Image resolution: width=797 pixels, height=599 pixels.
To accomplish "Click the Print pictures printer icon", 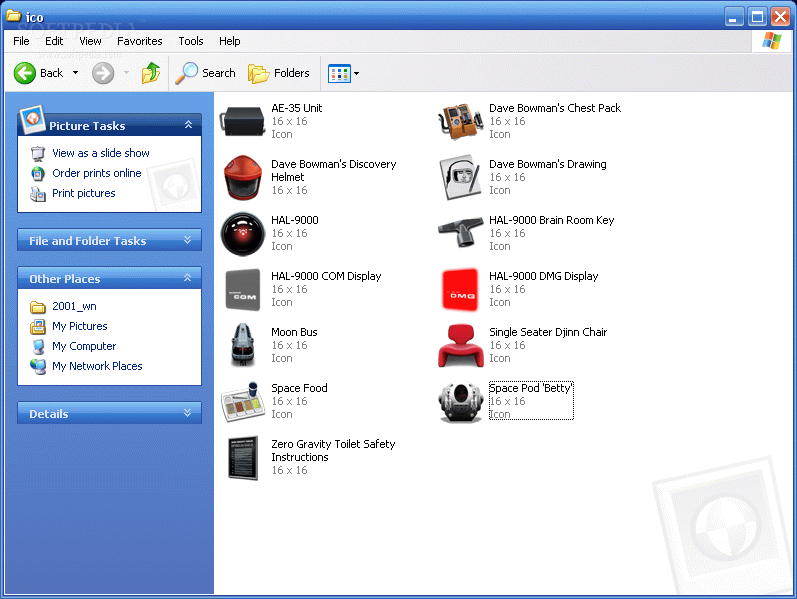I will point(38,194).
